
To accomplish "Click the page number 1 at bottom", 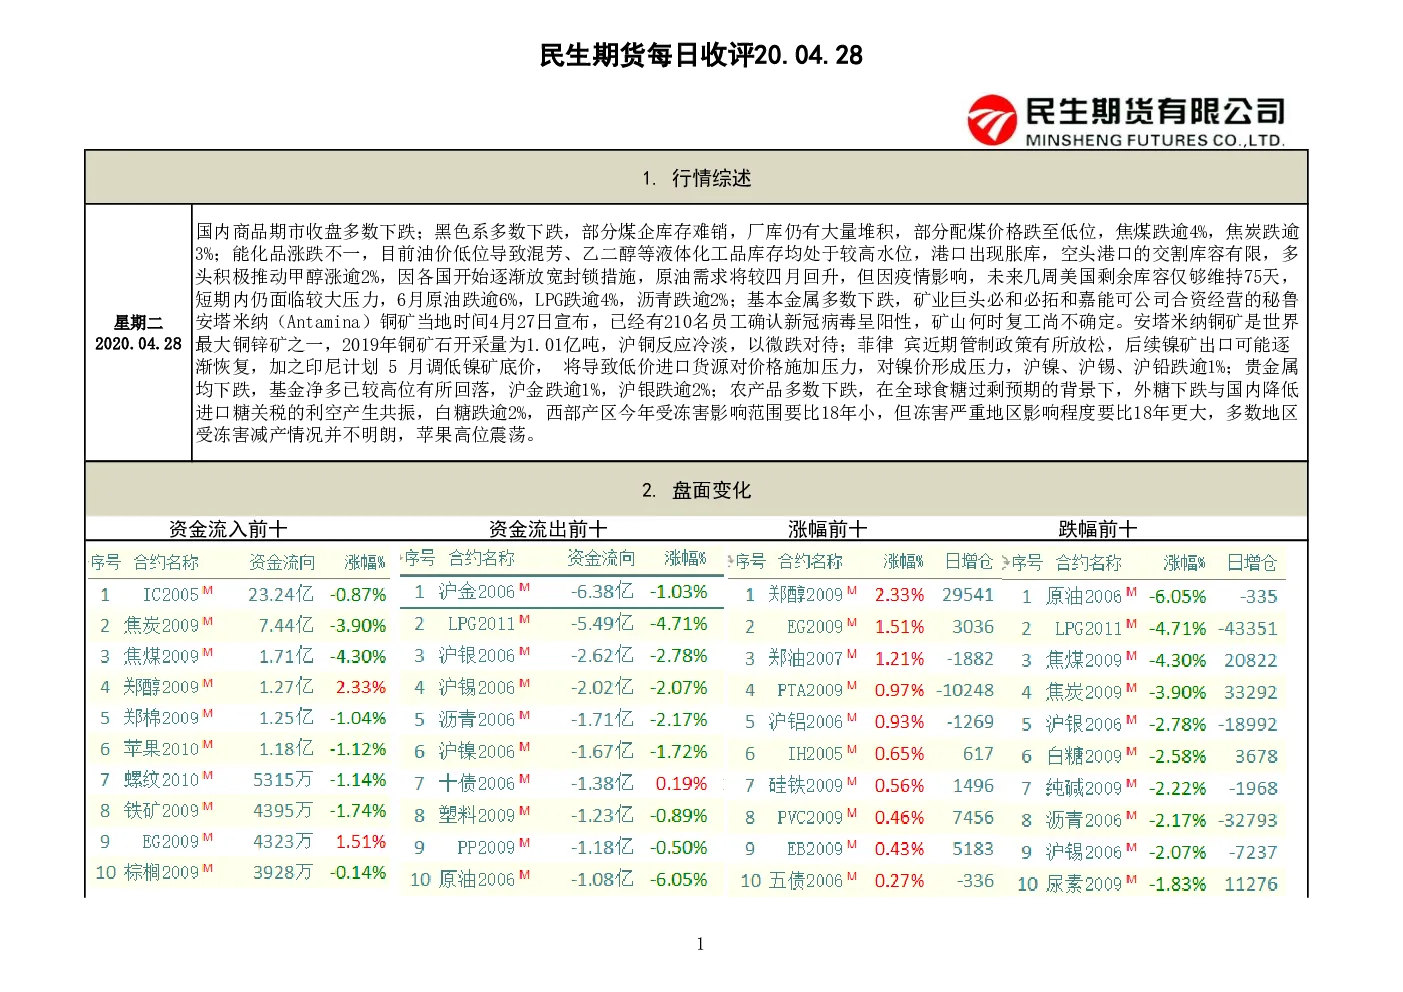I will coord(700,944).
